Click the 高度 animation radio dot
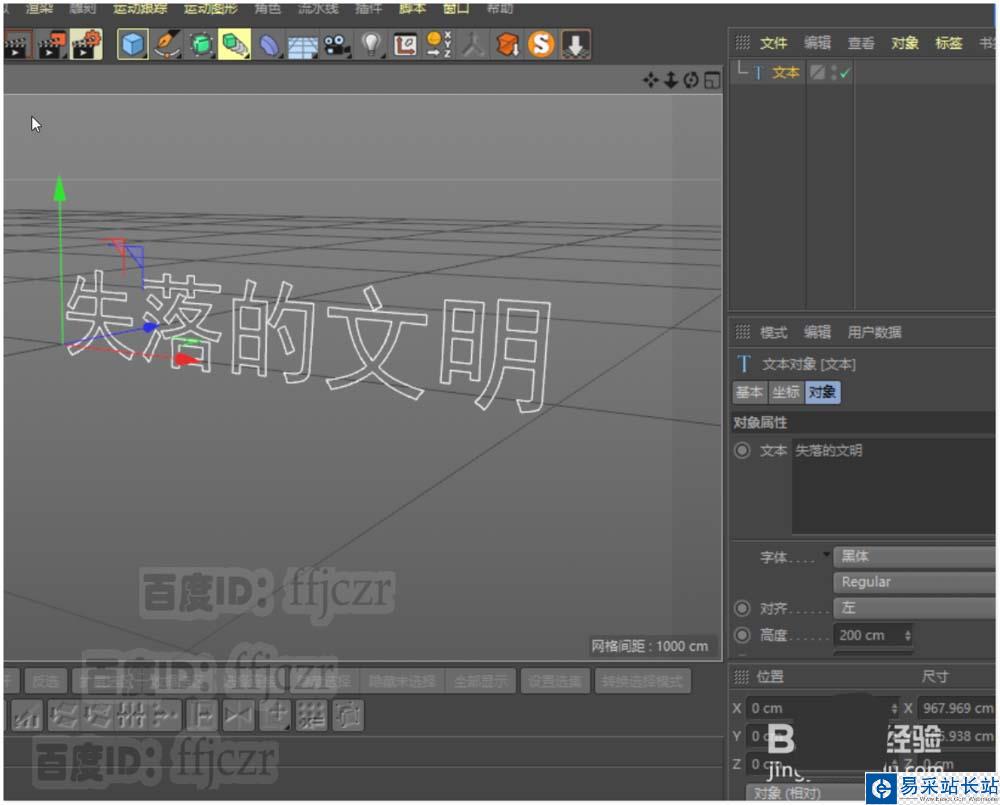 point(742,635)
